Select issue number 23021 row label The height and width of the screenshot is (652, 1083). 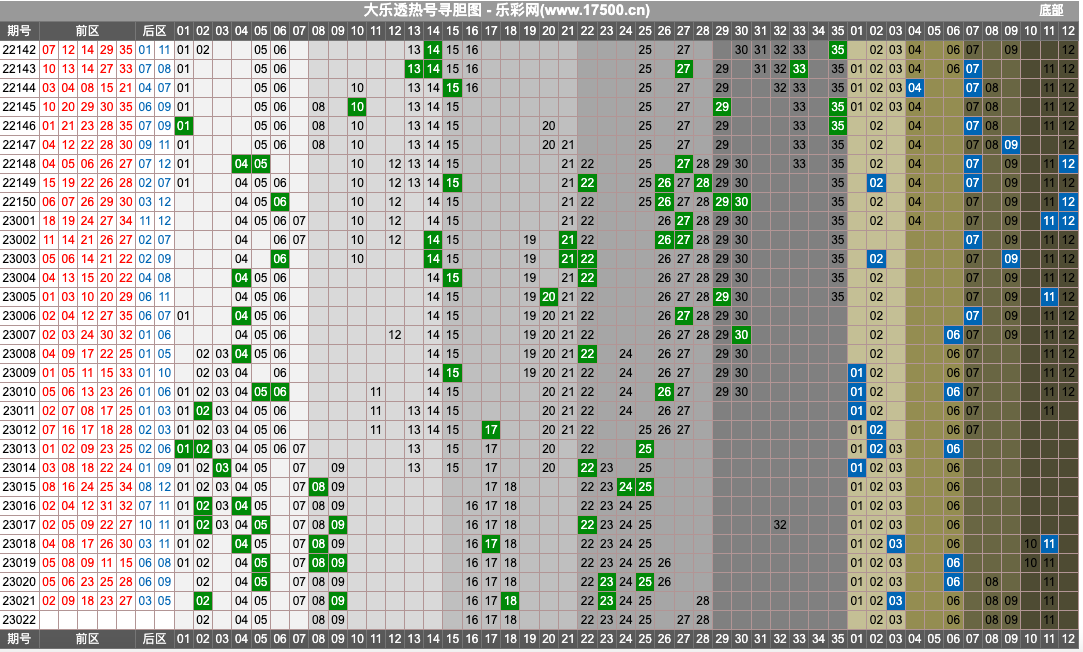pos(19,601)
